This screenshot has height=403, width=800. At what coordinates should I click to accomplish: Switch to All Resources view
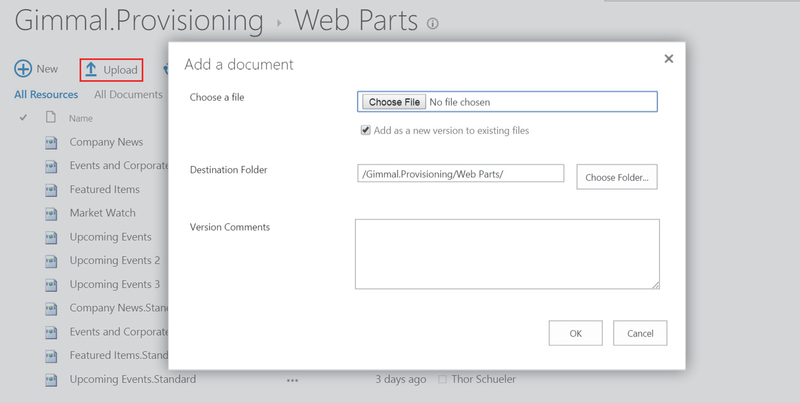pyautogui.click(x=46, y=95)
